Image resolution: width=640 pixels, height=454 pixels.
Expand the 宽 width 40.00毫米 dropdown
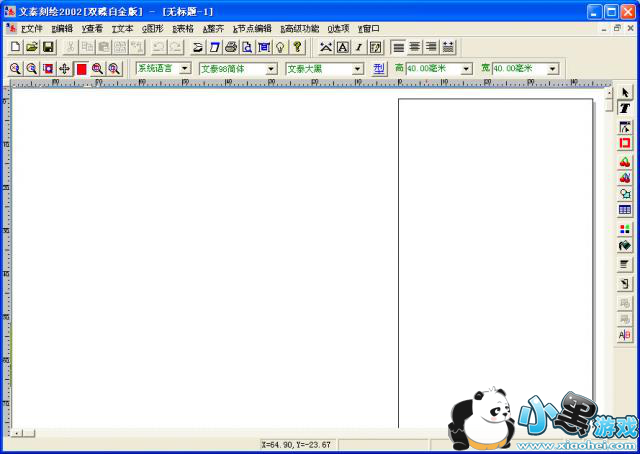pyautogui.click(x=553, y=69)
